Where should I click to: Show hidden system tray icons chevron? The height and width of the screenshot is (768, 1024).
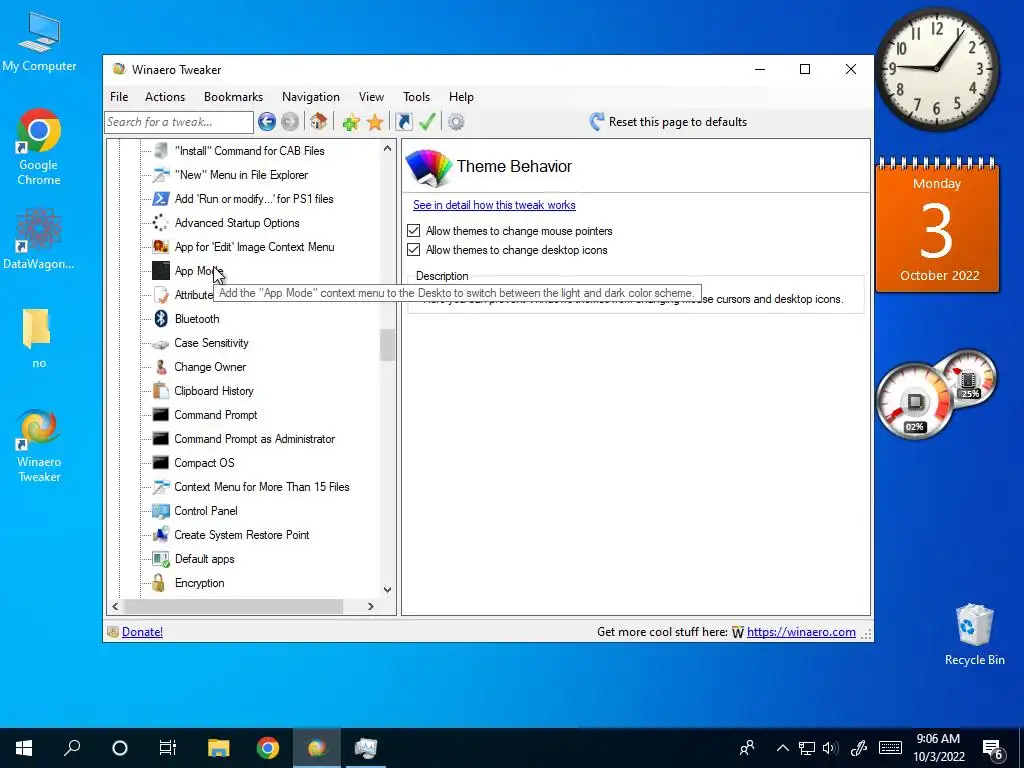click(782, 748)
